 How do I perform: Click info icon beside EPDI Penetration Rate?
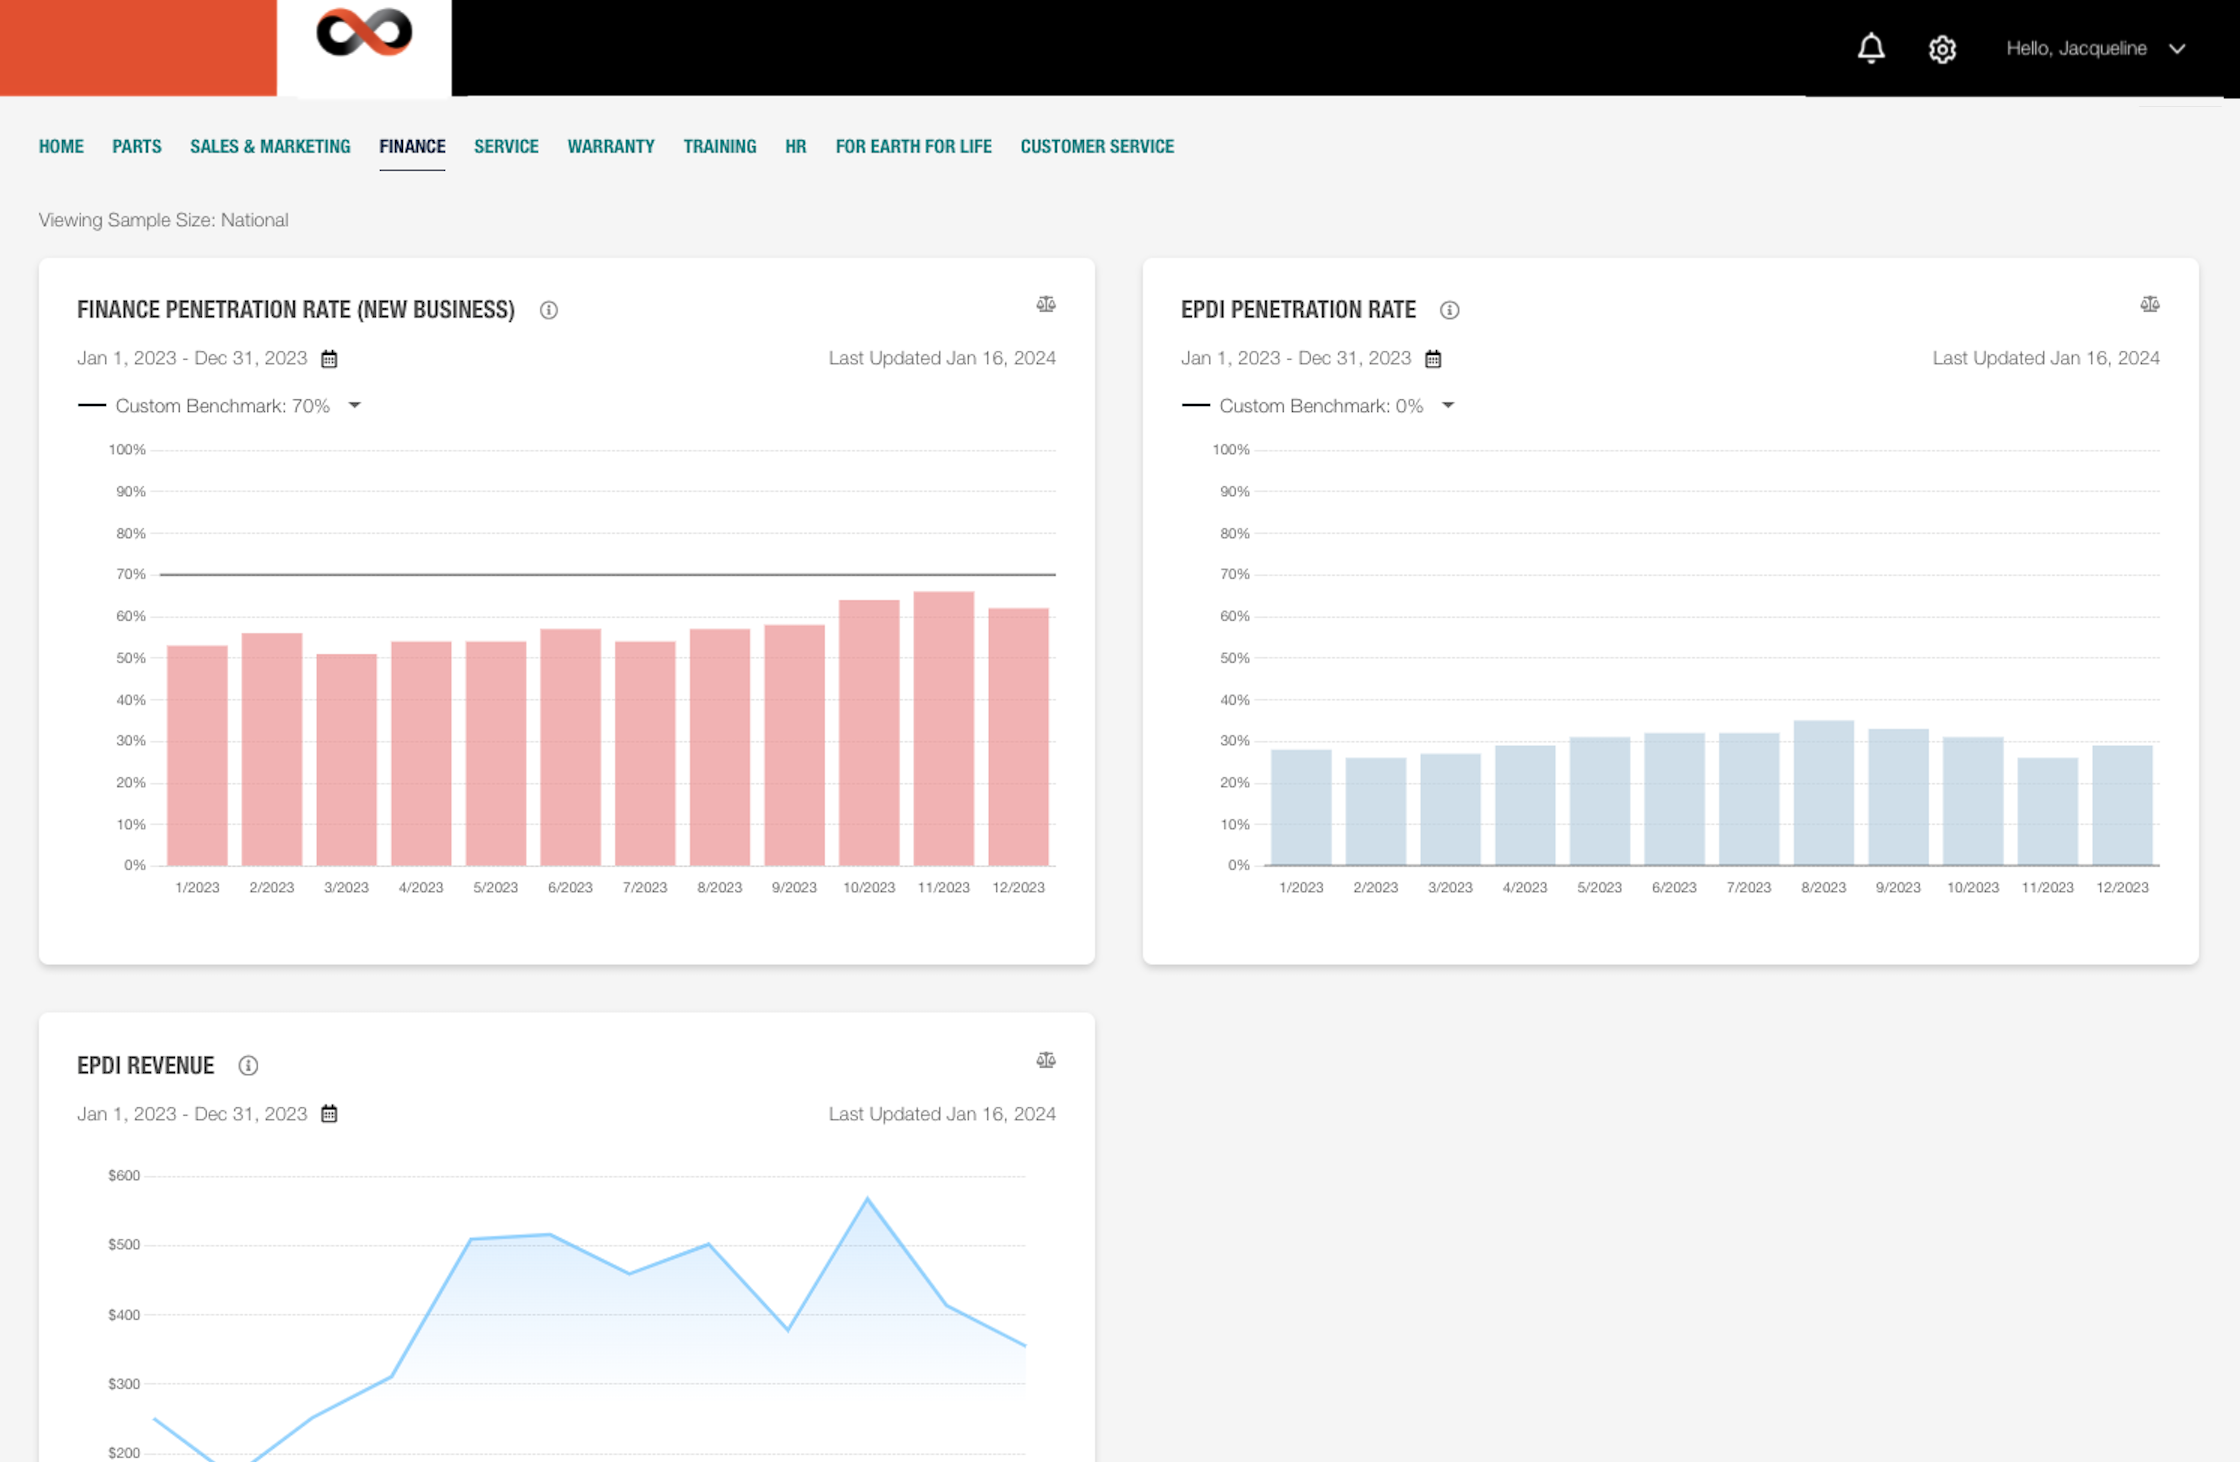[1449, 310]
